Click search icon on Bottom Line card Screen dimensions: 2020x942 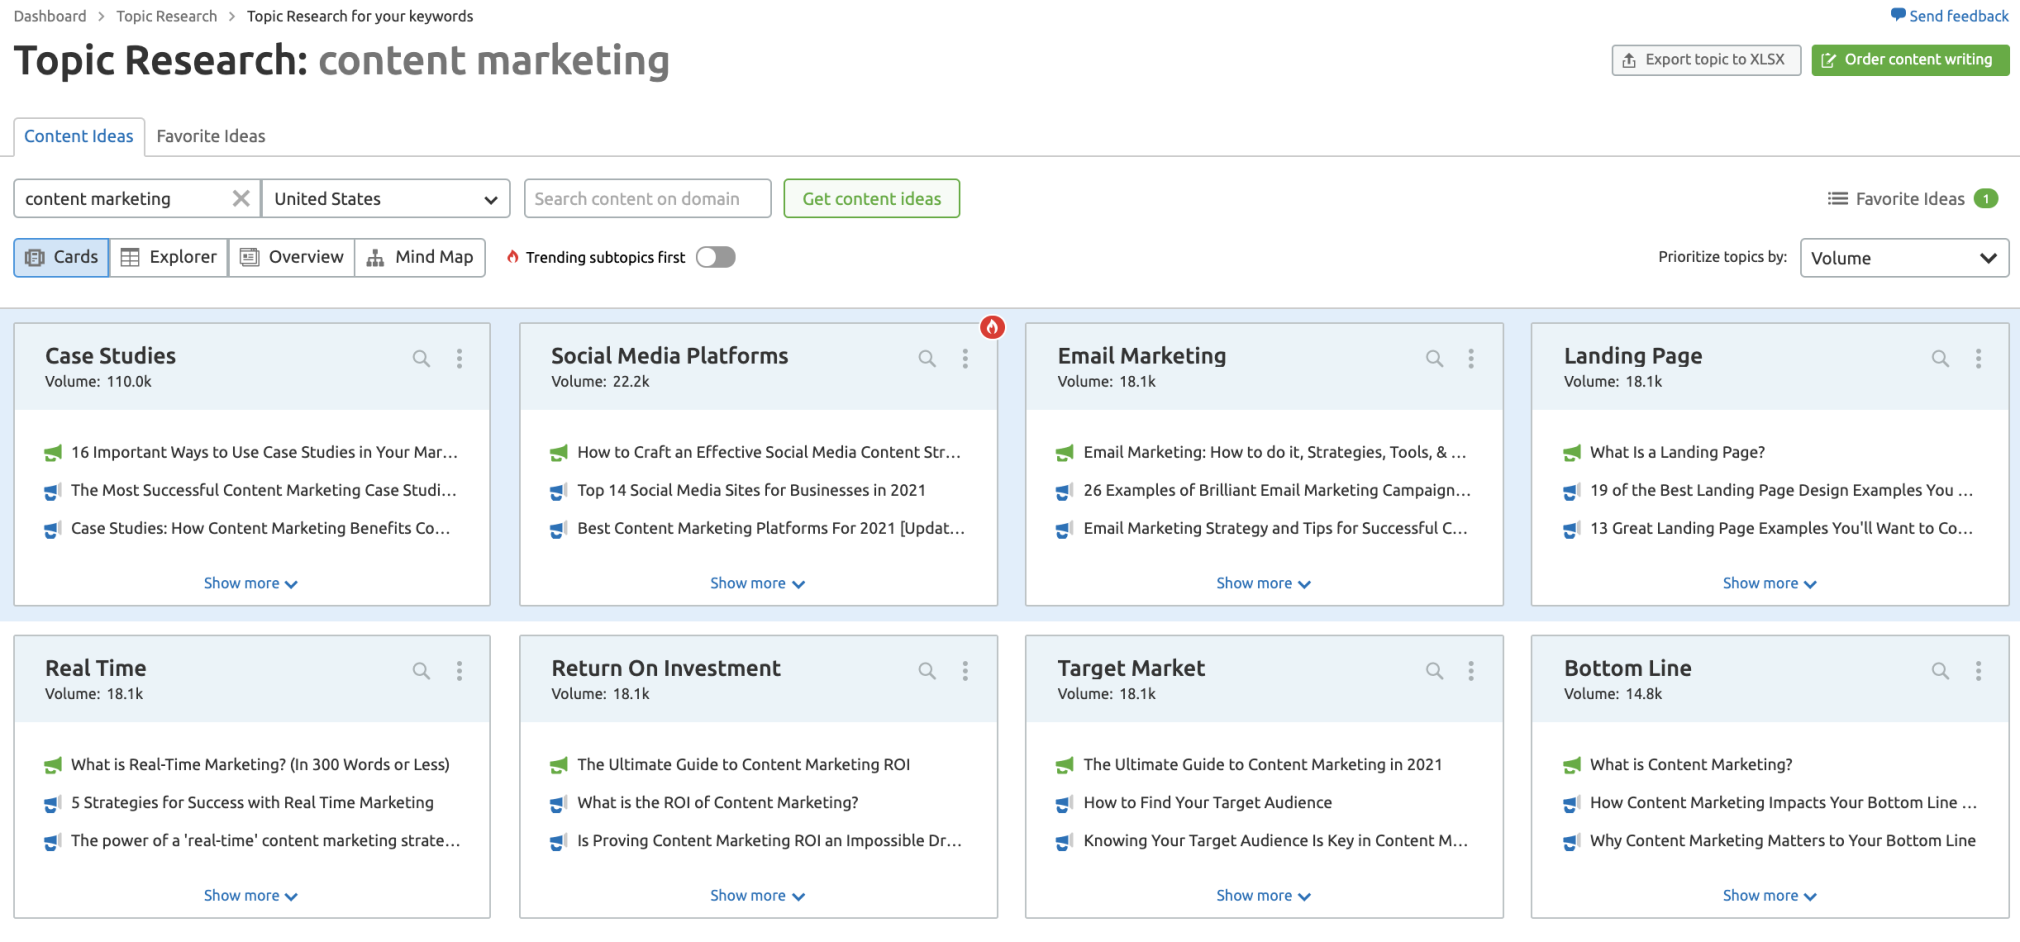[1940, 671]
